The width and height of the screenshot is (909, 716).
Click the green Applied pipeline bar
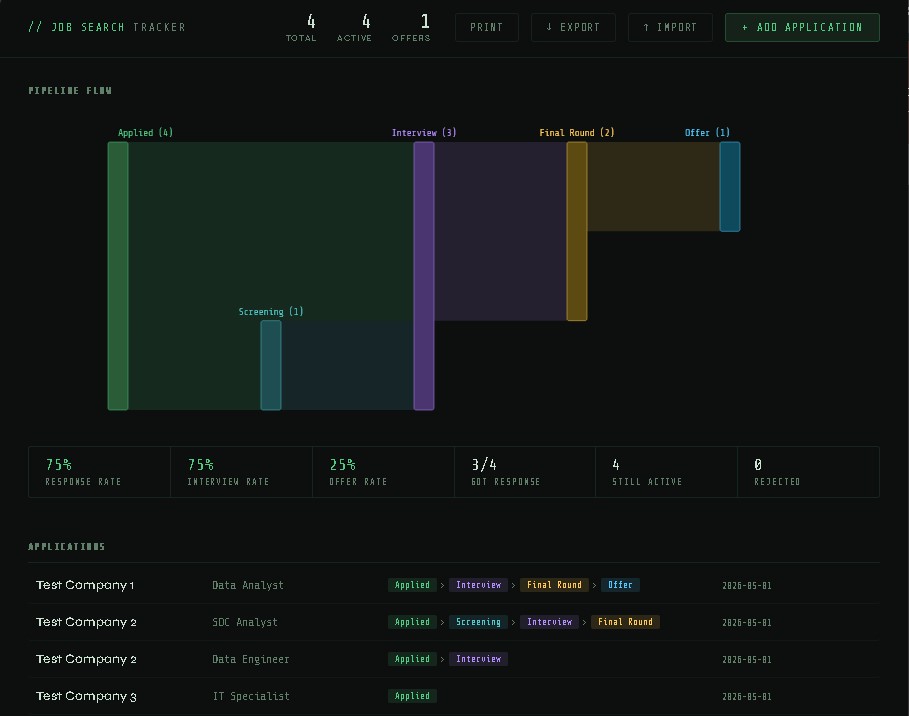point(118,276)
